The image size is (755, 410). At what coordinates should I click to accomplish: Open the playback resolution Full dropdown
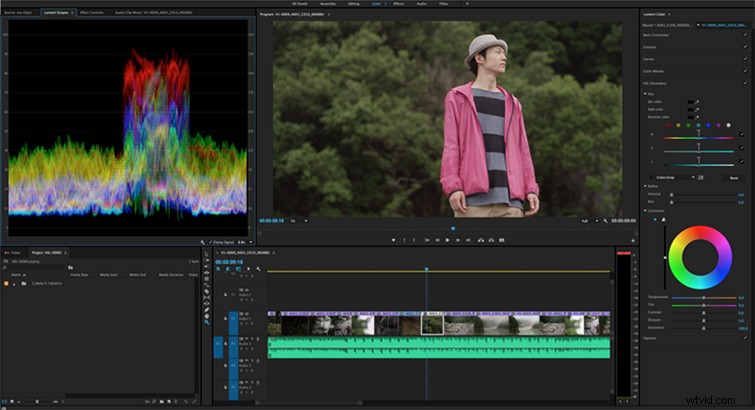[x=590, y=221]
